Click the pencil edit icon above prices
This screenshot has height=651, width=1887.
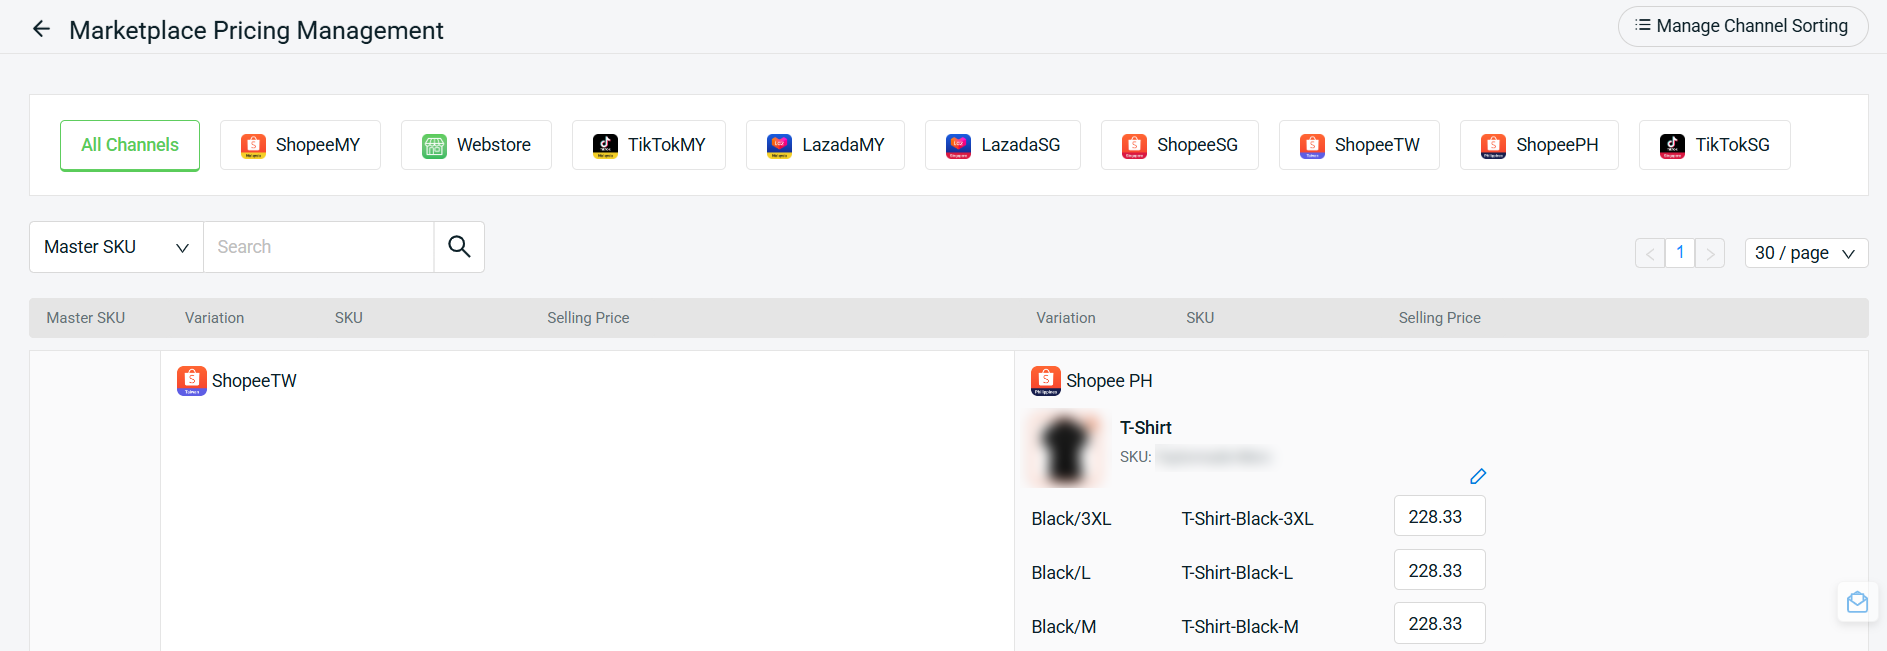pos(1478,476)
